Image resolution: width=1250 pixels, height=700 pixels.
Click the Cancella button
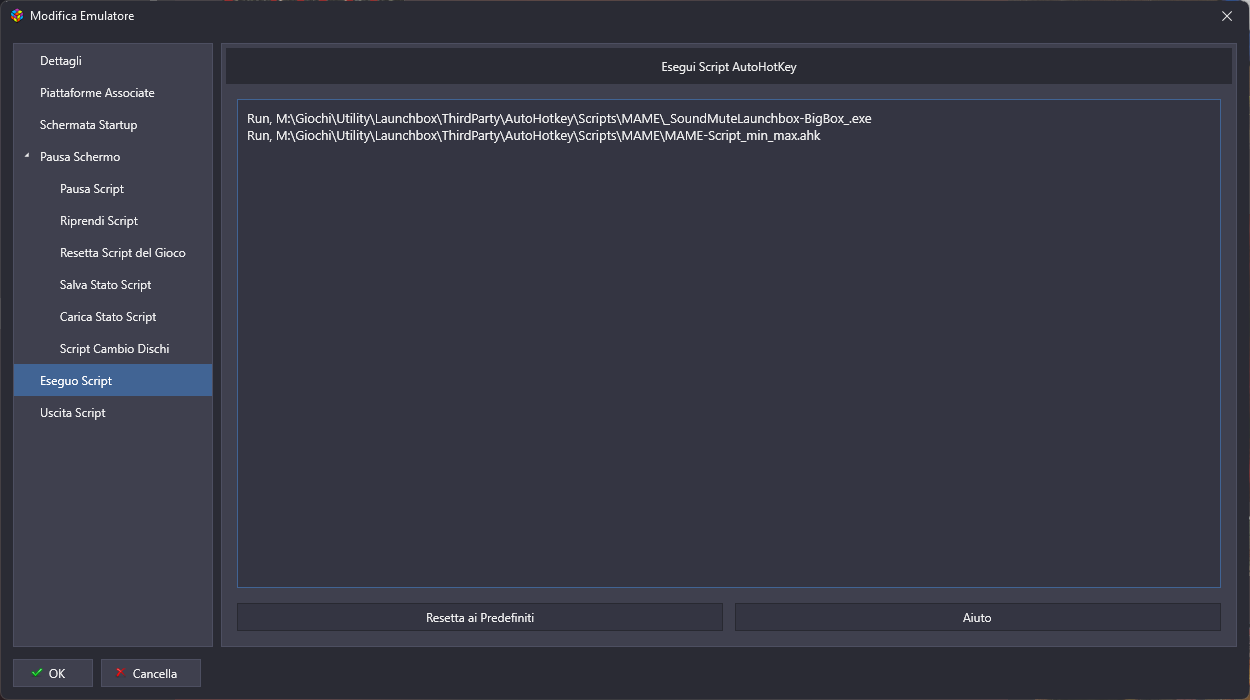click(x=151, y=673)
